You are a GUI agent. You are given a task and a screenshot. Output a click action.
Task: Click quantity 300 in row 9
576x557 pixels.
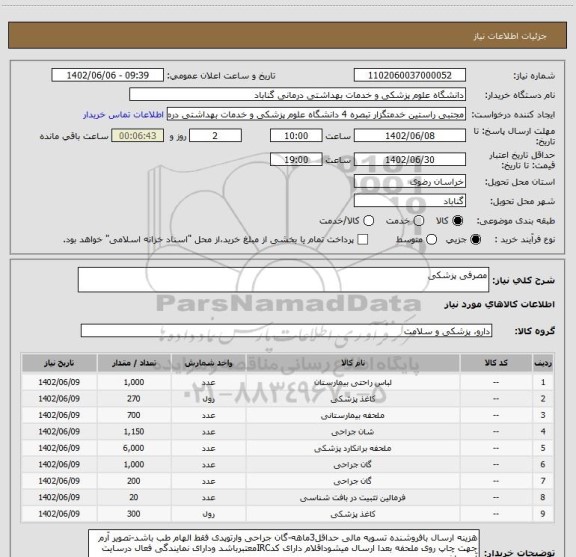pos(134,514)
